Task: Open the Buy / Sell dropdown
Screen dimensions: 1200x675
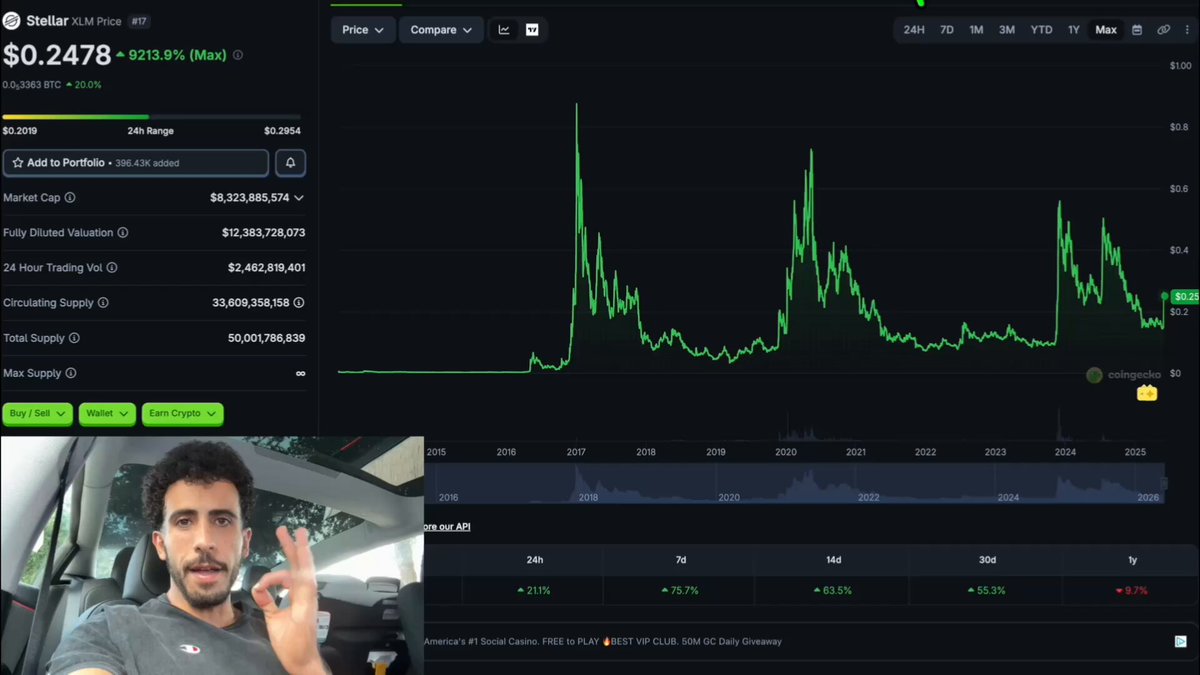Action: [x=37, y=413]
